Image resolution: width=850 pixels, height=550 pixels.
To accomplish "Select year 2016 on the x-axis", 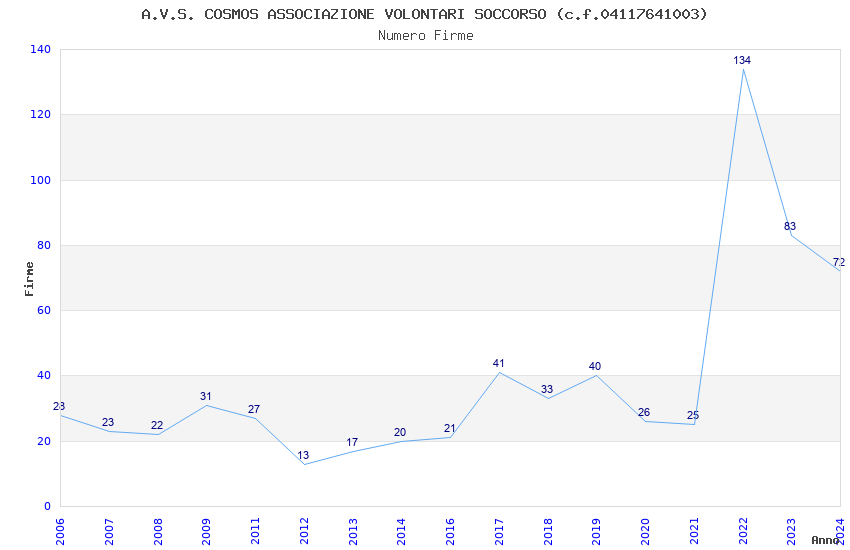I will click(450, 531).
